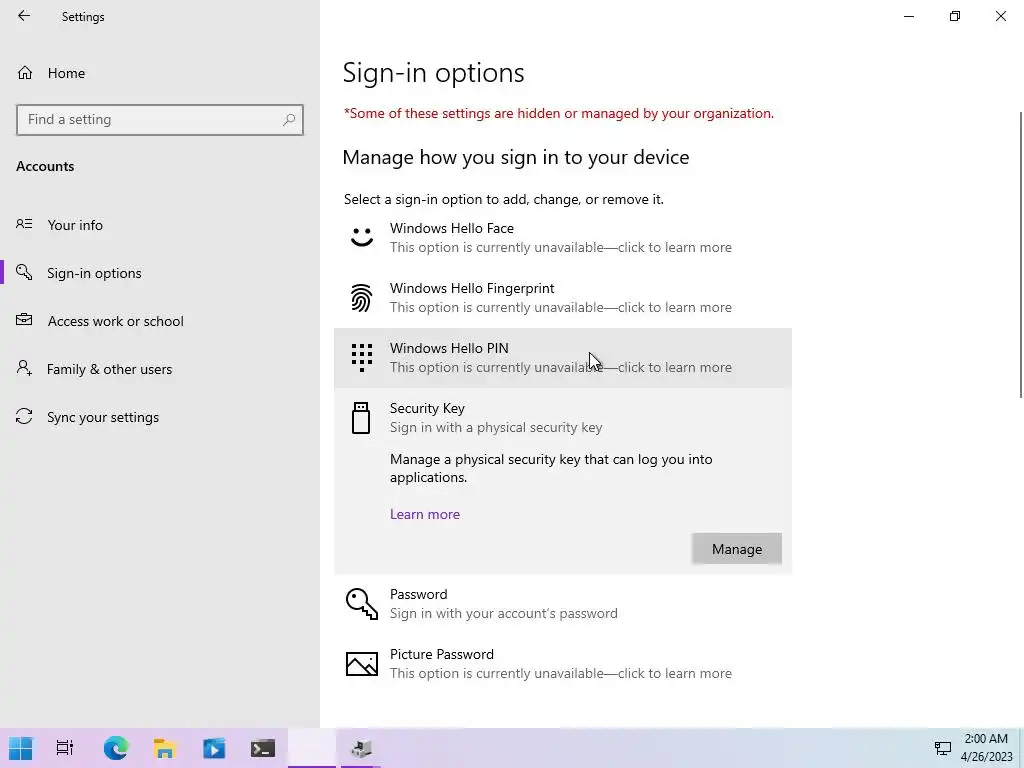Click the PIN keypad dots icon

(362, 358)
